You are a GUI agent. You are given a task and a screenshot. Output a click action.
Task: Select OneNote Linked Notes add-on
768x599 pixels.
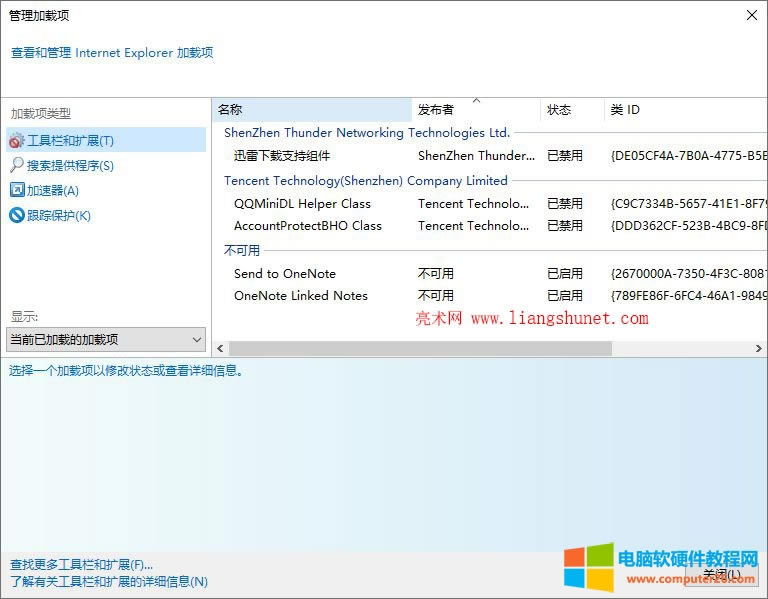(x=301, y=296)
